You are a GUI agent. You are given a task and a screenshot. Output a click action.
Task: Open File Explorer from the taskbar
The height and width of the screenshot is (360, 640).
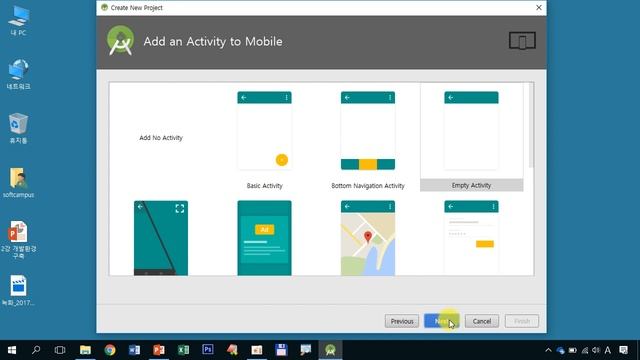85,350
